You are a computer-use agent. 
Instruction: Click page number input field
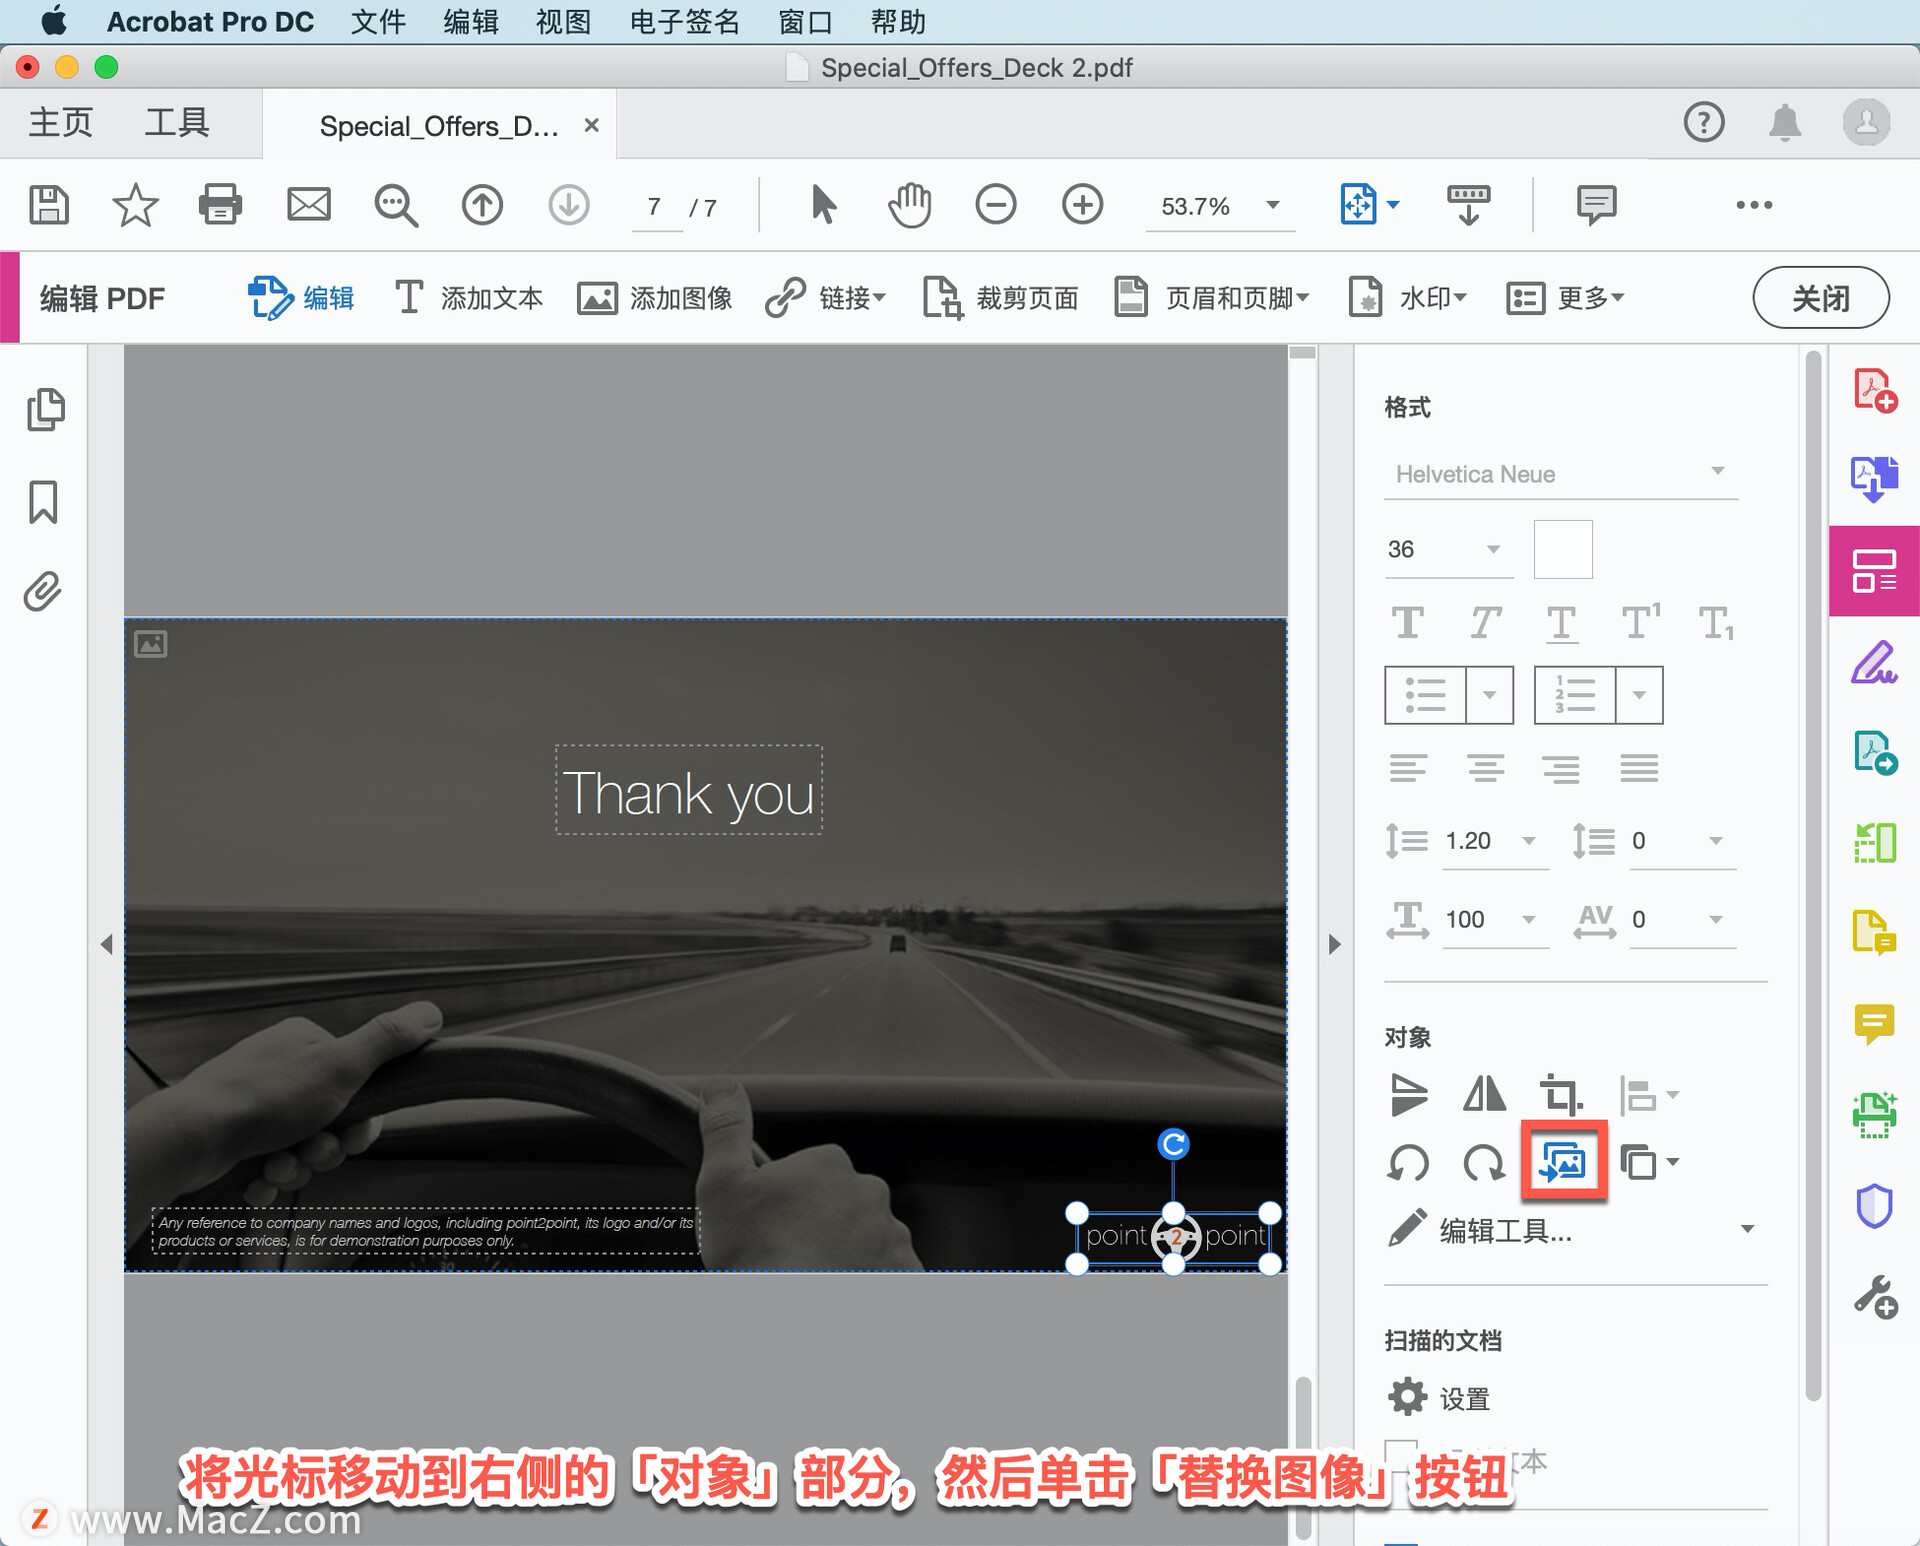(x=655, y=207)
